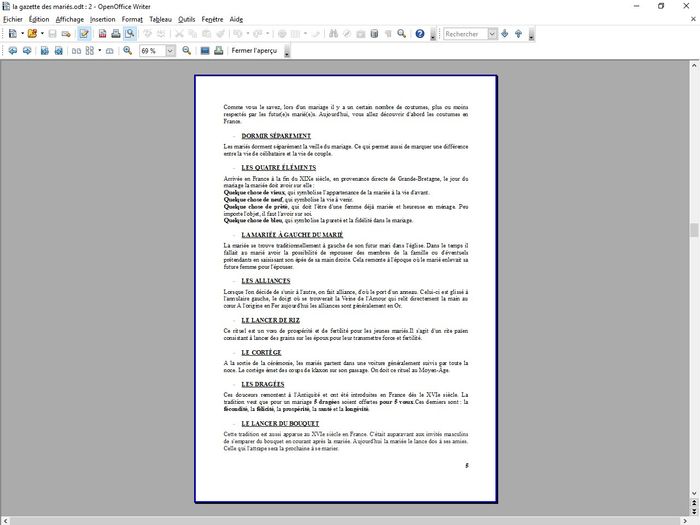Viewport: 700px width, 525px height.
Task: Show two pages preview icon
Action: (76, 50)
